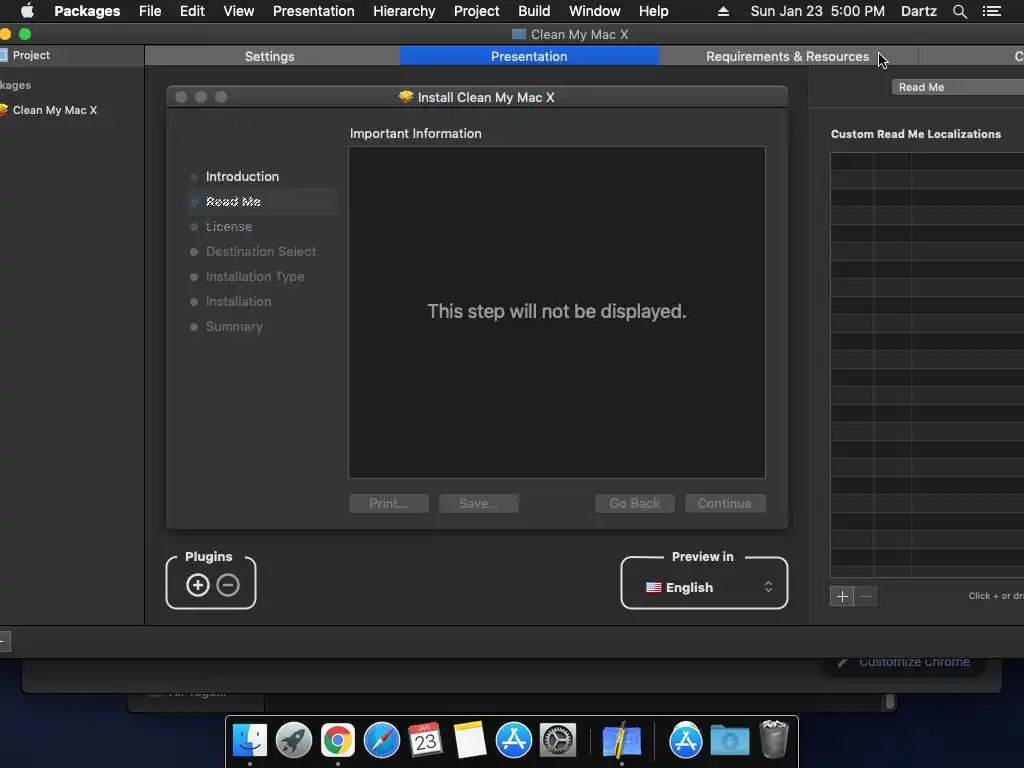Click the Go Back button

pyautogui.click(x=634, y=504)
